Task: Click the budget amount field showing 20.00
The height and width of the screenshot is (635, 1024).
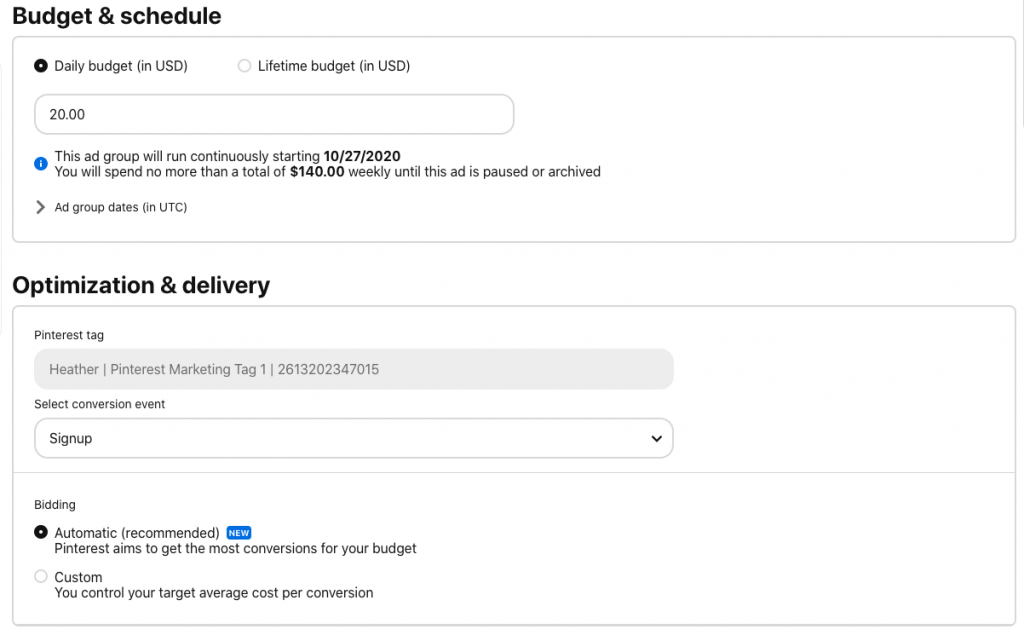Action: pos(273,115)
